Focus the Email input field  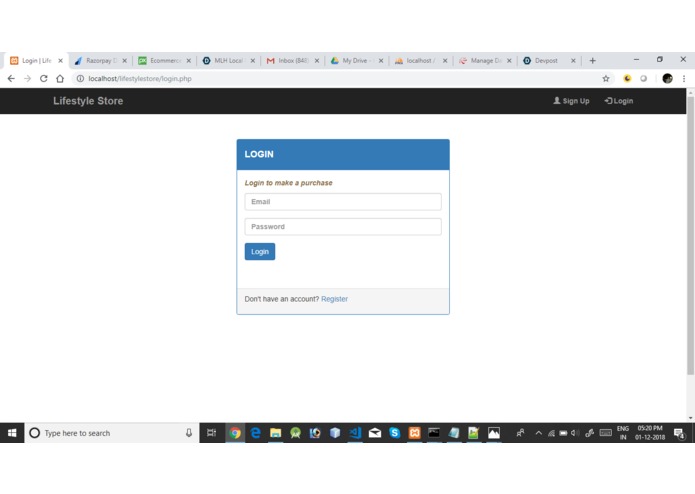(343, 202)
